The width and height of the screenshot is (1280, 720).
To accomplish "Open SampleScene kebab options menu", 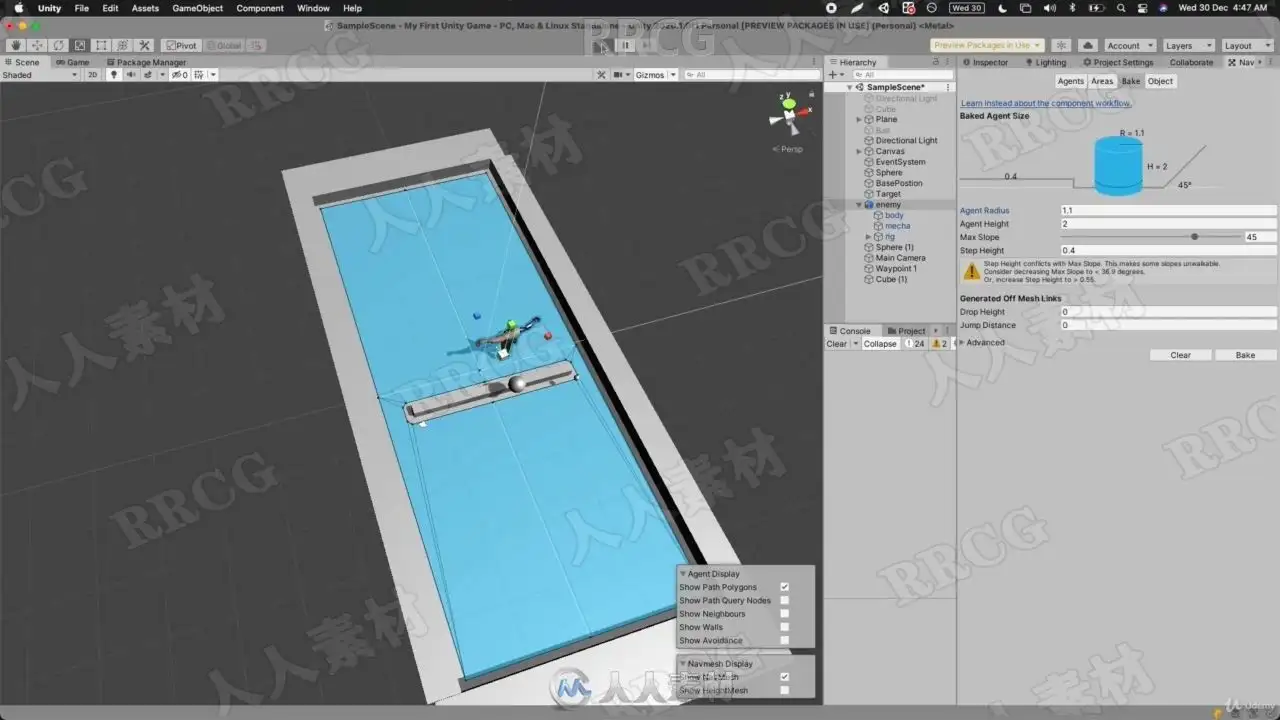I will click(948, 87).
